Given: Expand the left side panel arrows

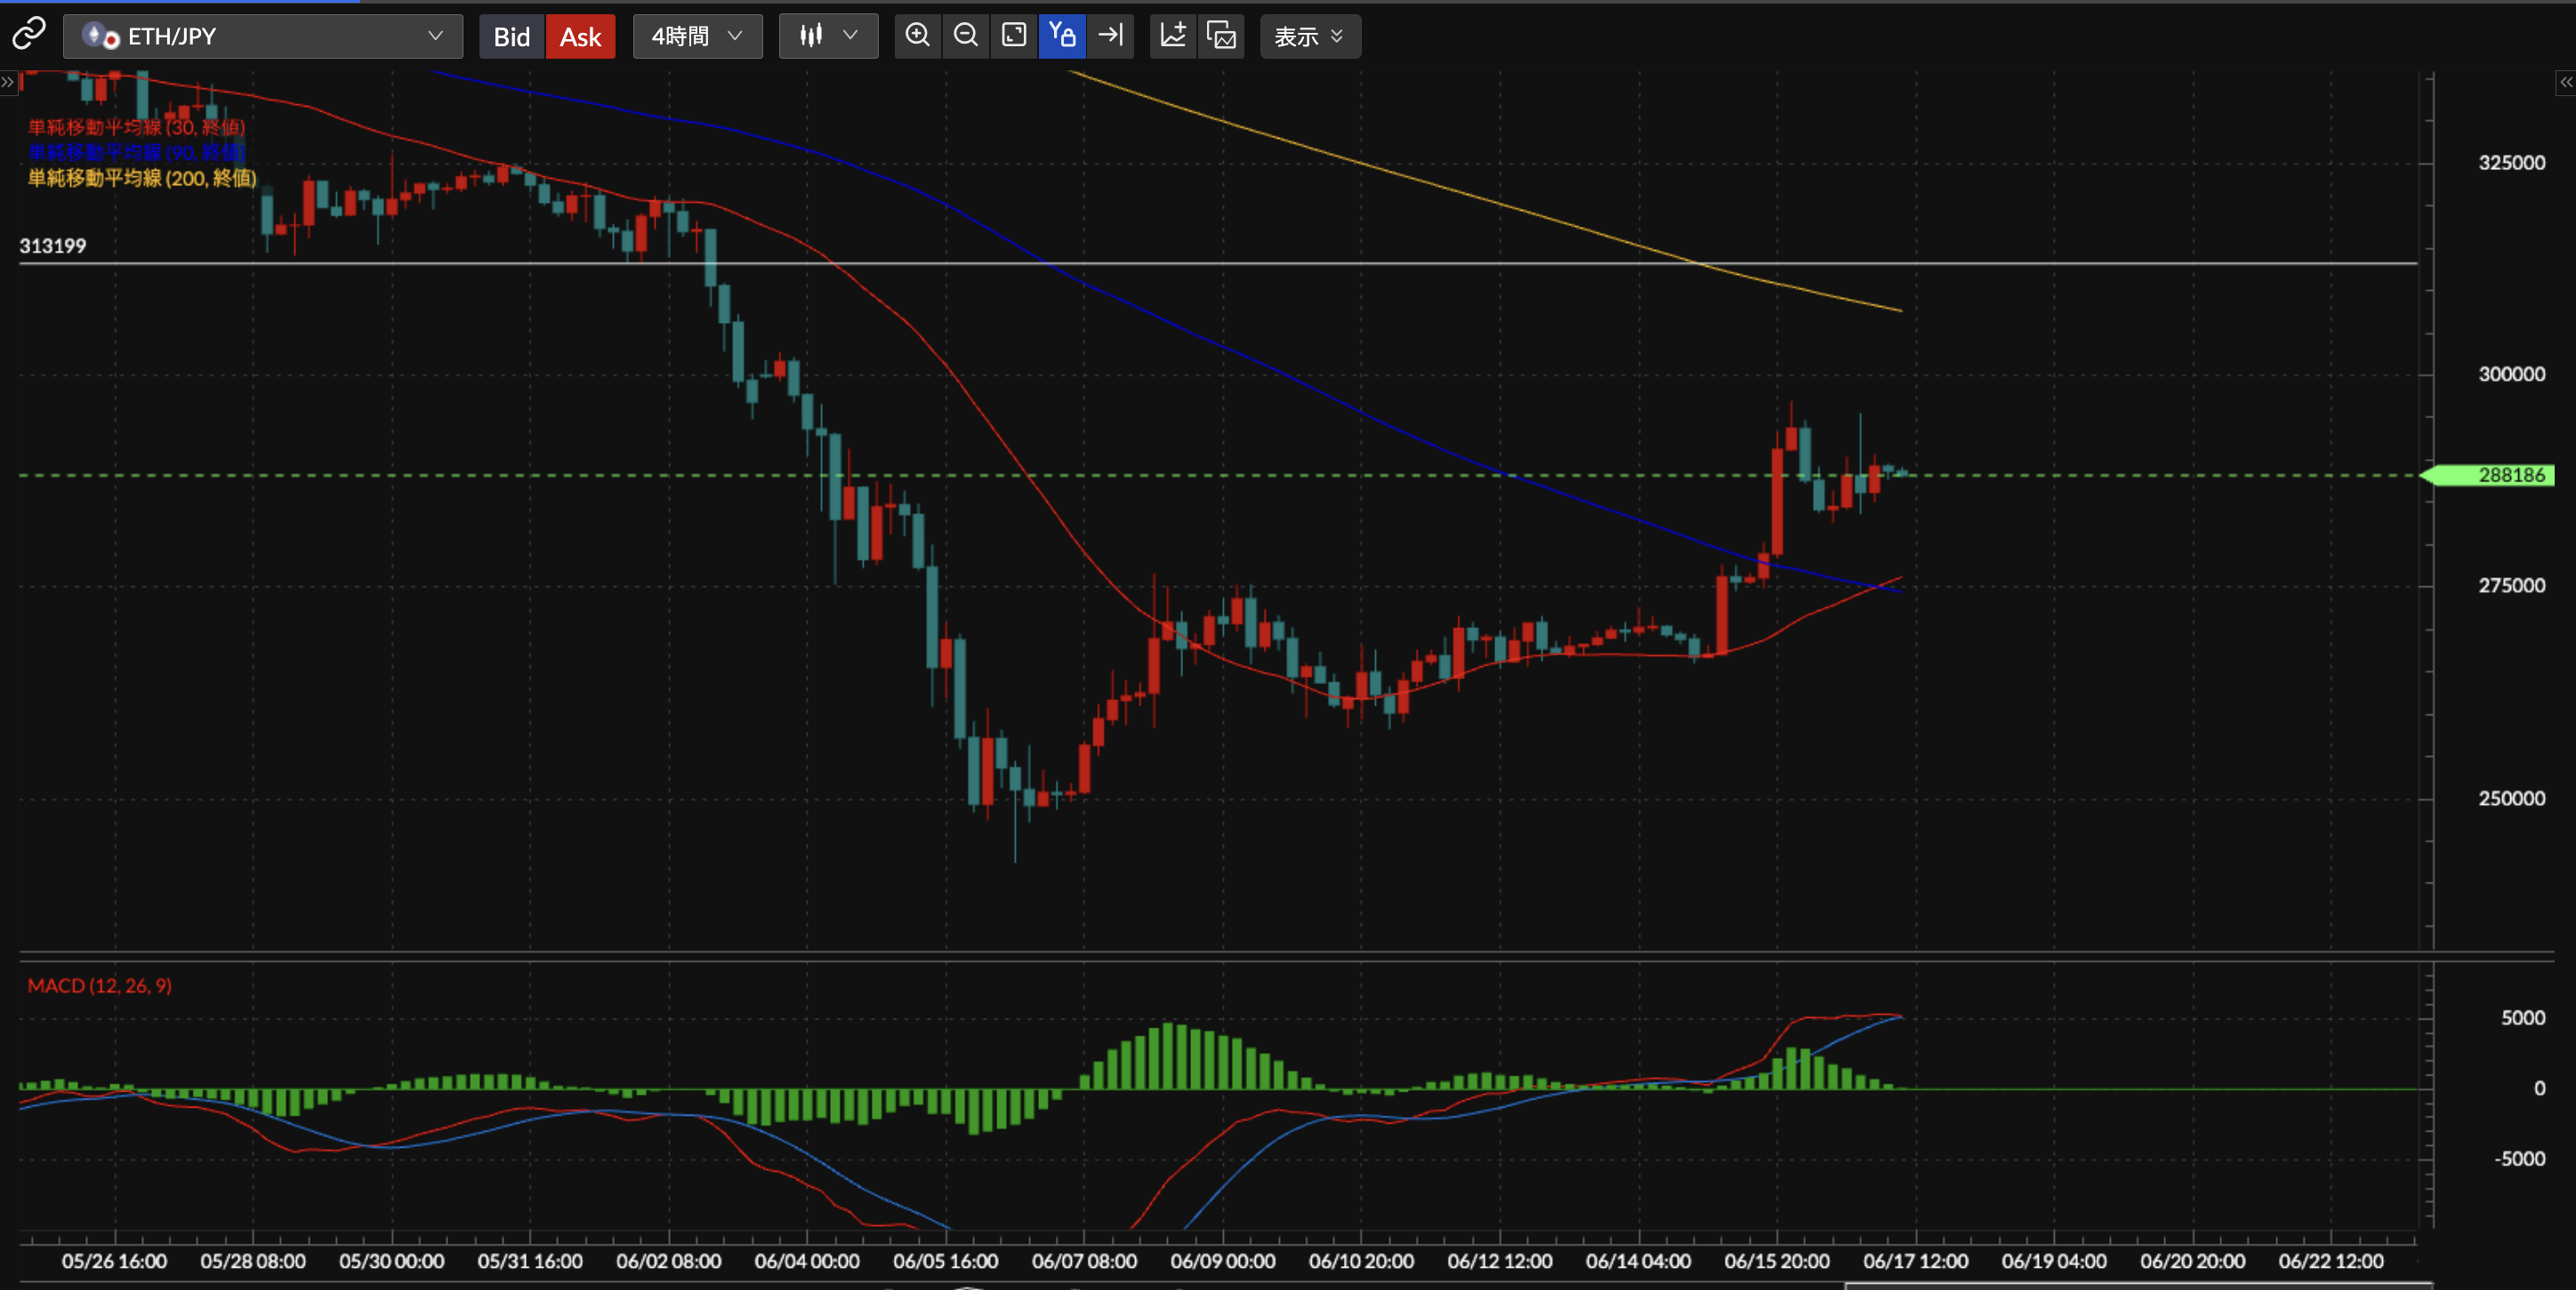Looking at the screenshot, I should pyautogui.click(x=8, y=82).
